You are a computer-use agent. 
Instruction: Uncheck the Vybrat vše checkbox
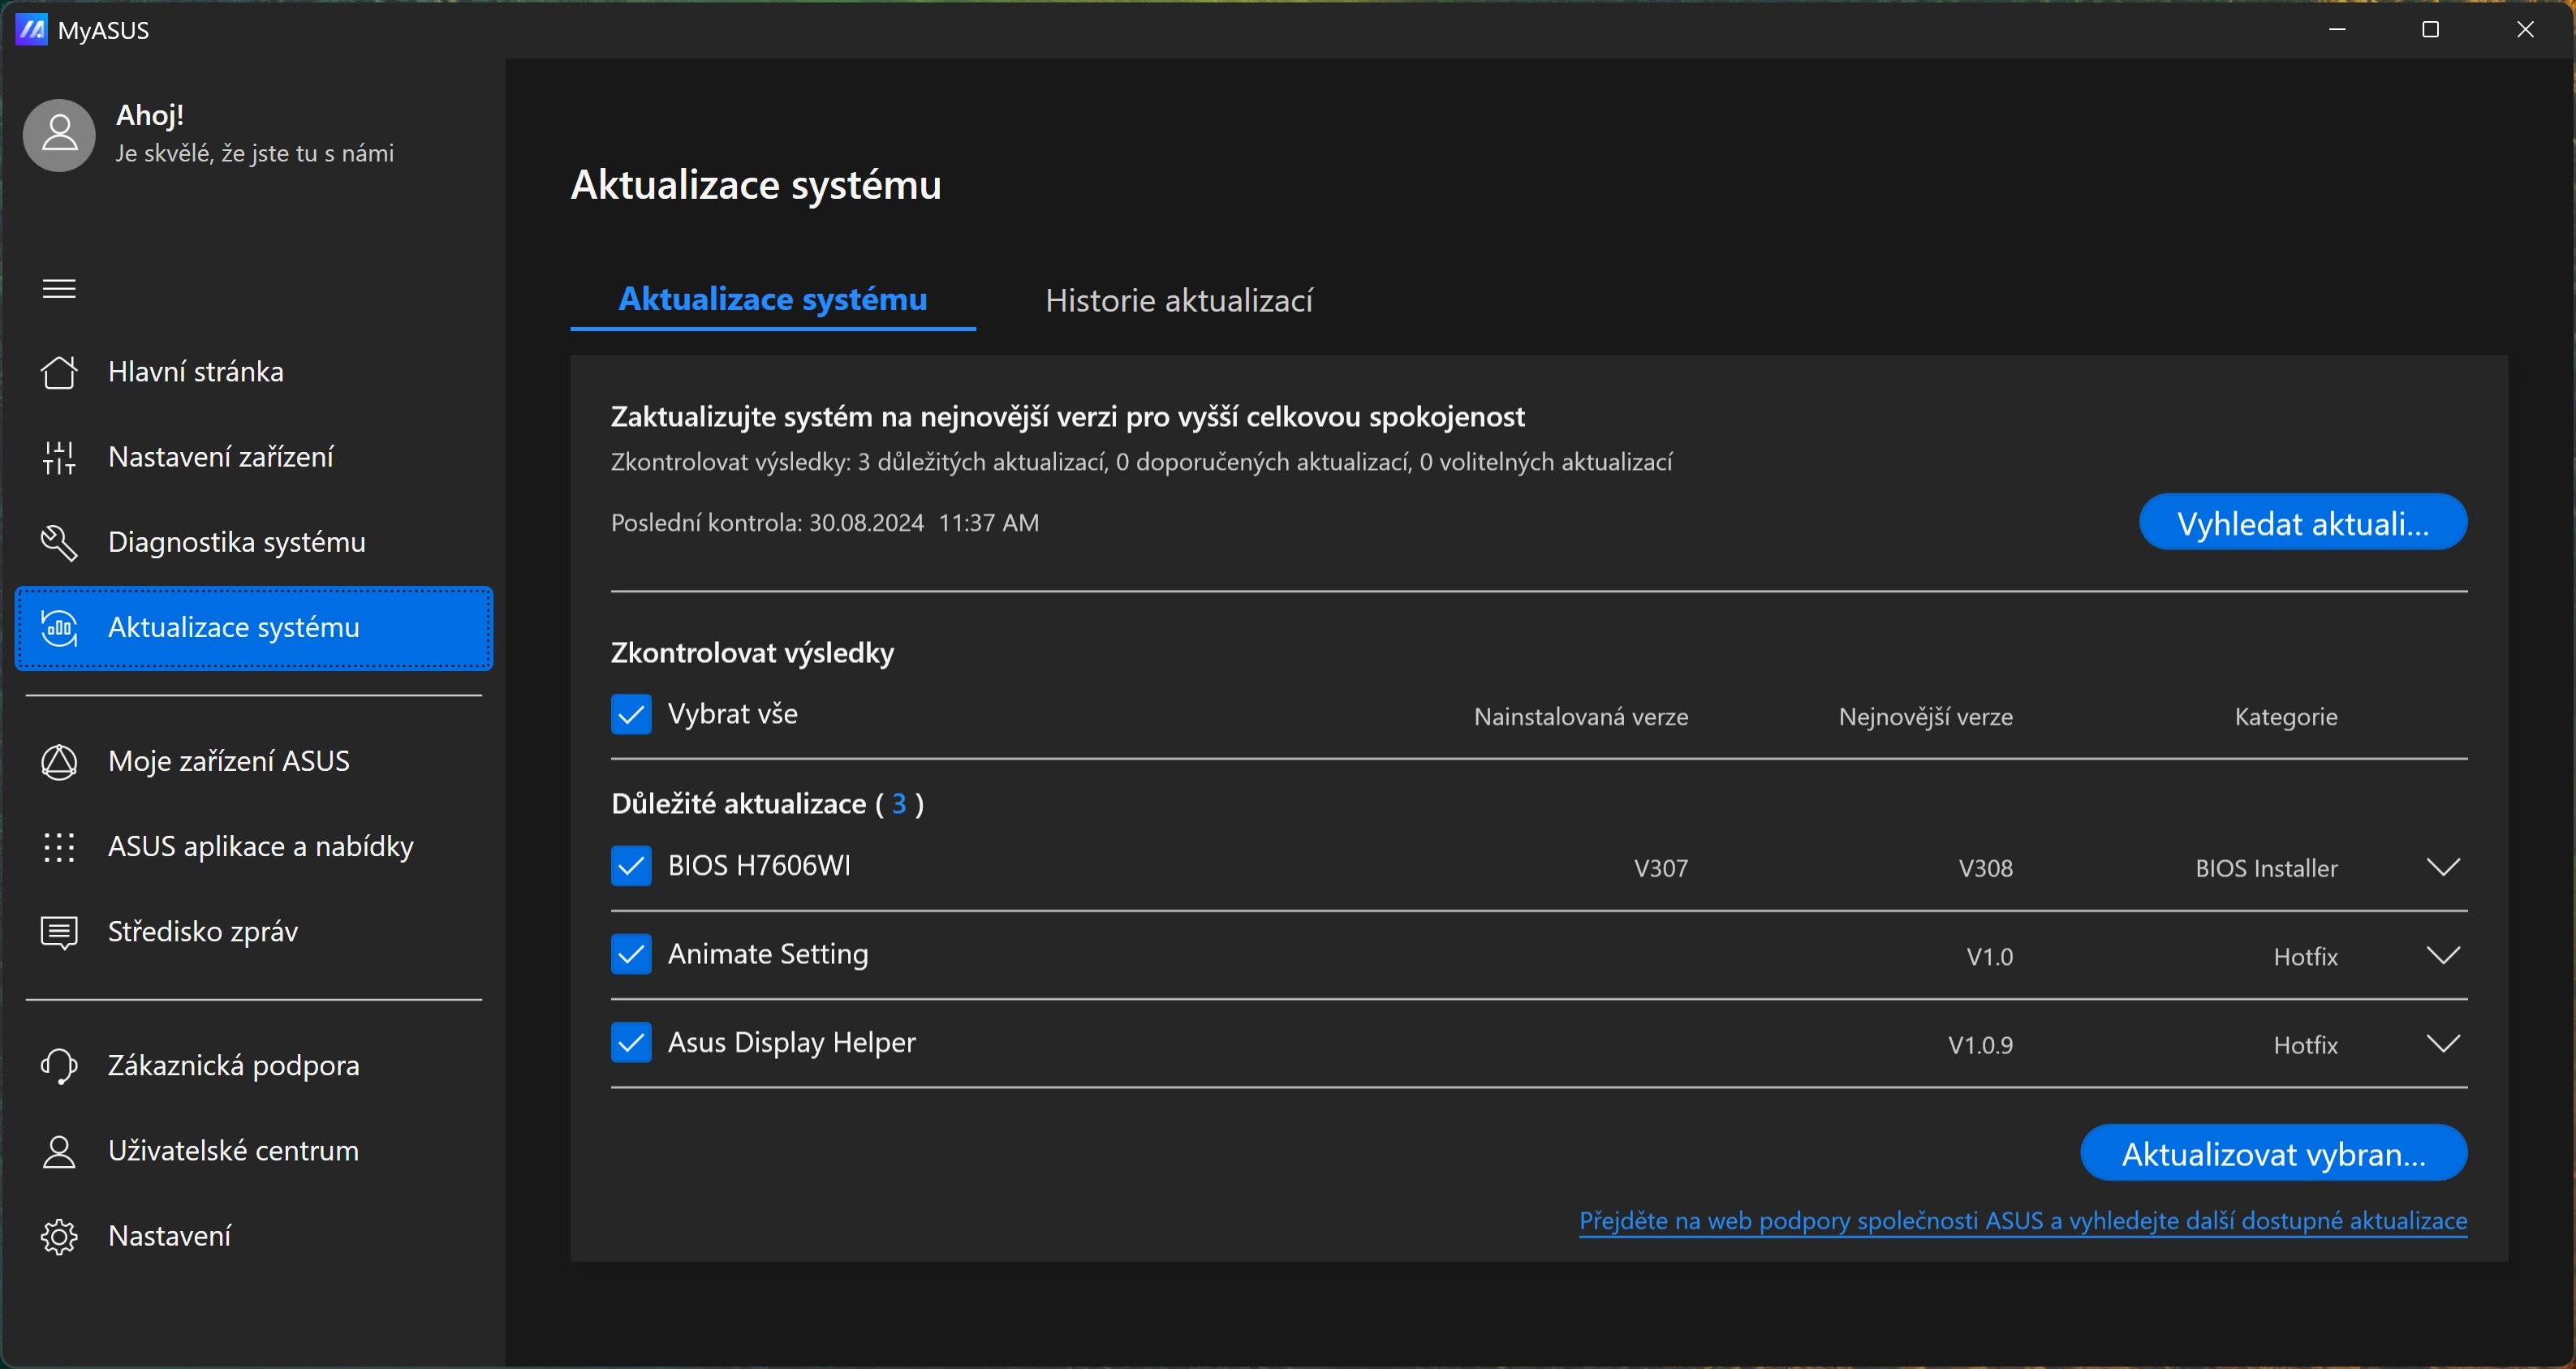point(631,713)
